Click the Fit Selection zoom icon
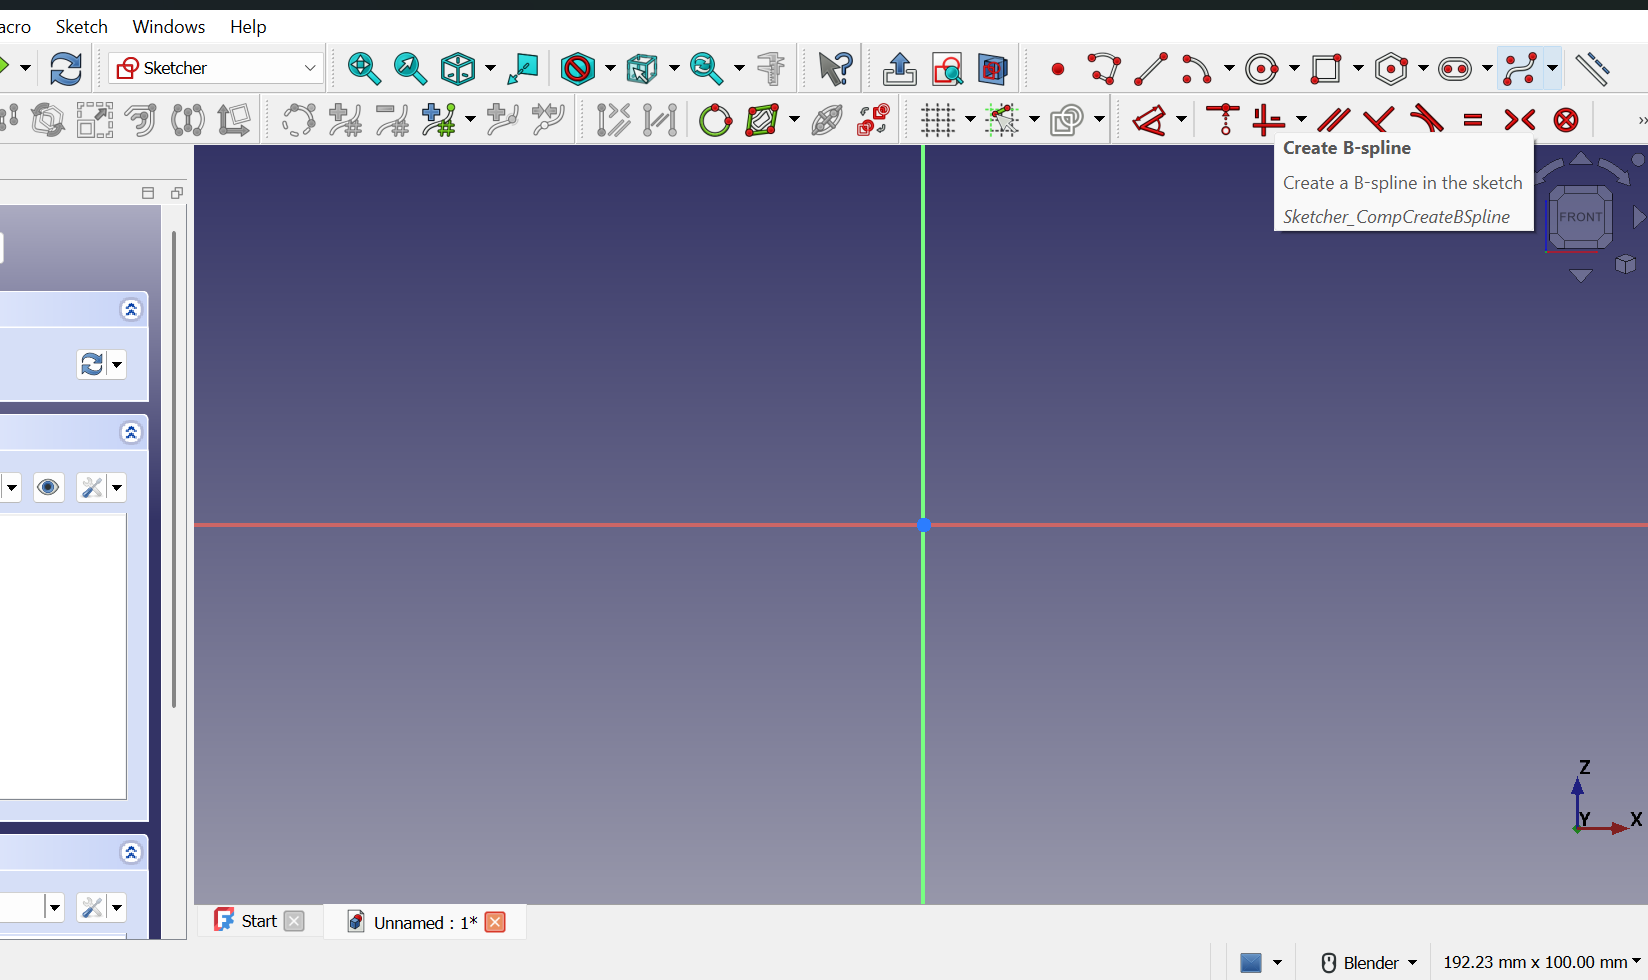This screenshot has height=980, width=1648. click(x=410, y=68)
